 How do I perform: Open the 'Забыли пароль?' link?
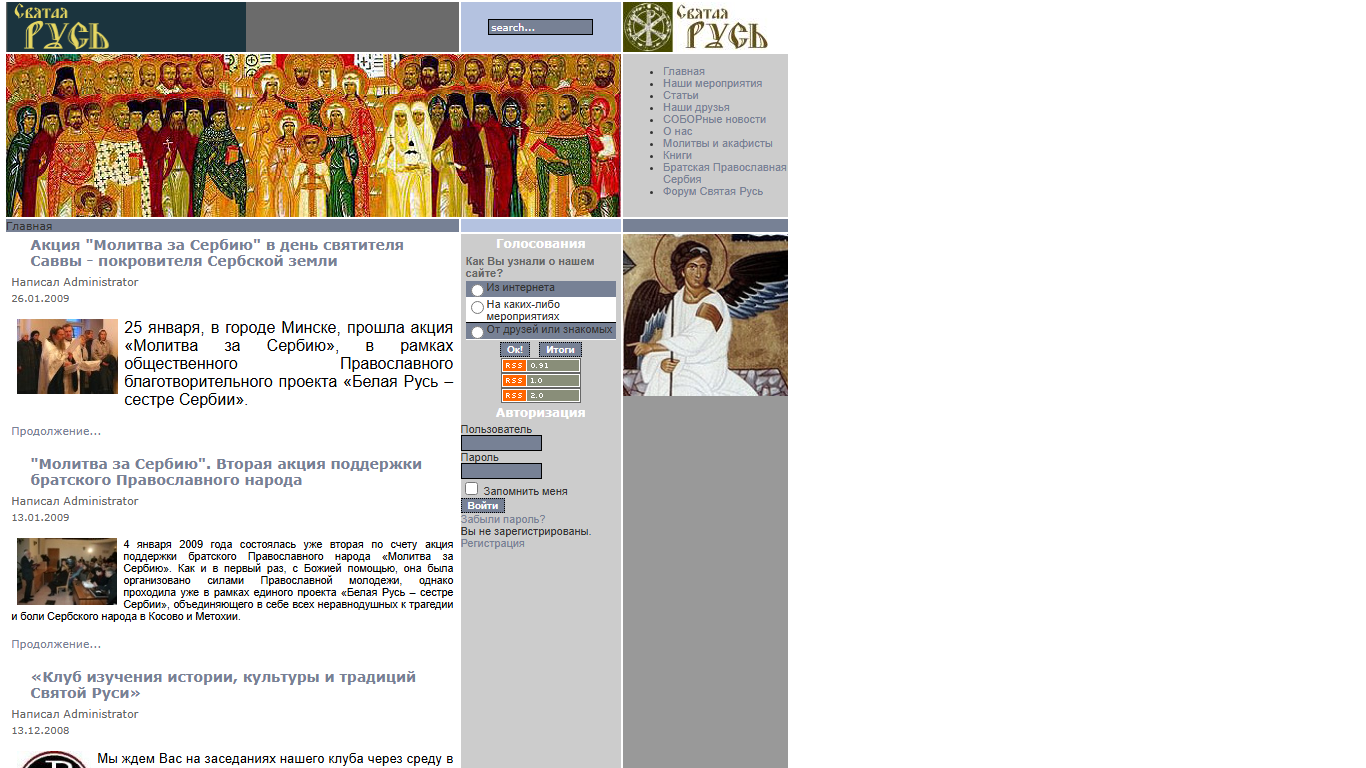click(503, 519)
